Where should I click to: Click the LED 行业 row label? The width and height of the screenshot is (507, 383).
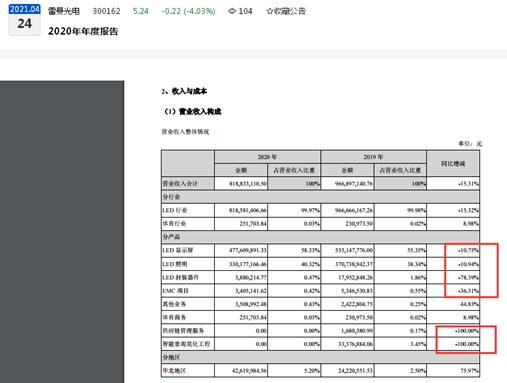pos(175,210)
